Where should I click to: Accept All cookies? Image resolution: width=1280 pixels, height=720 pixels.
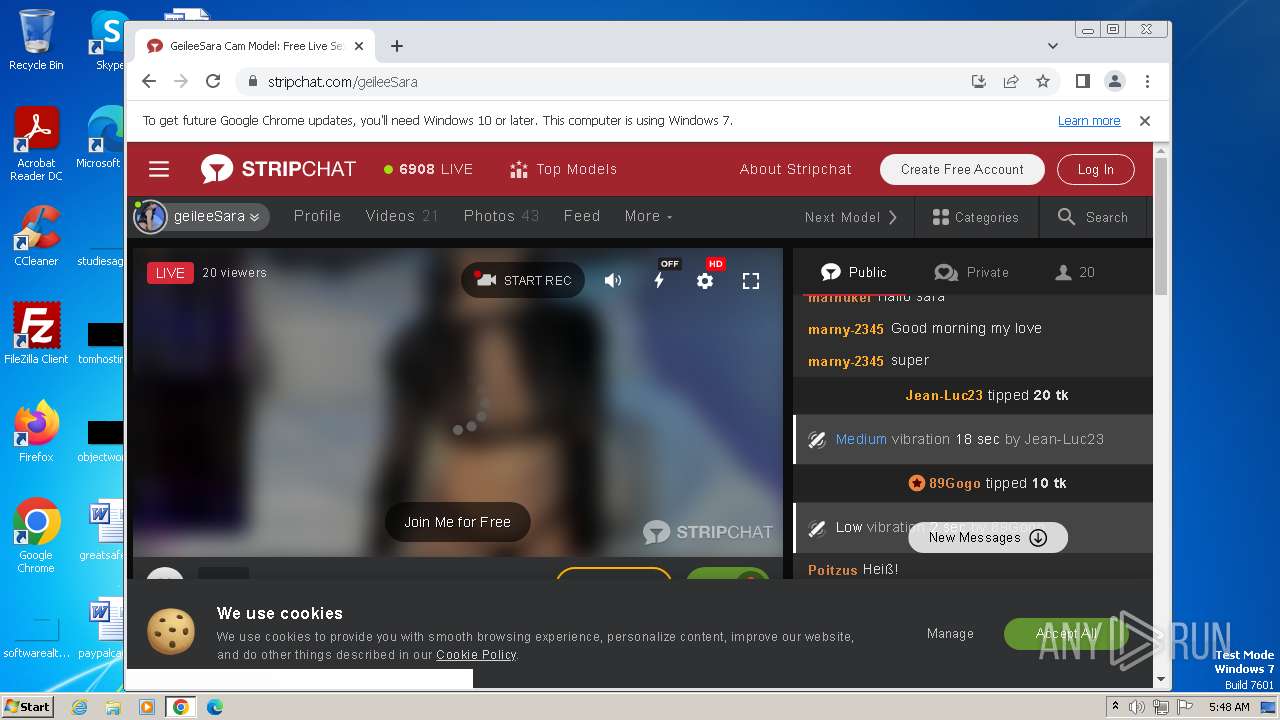[1066, 633]
